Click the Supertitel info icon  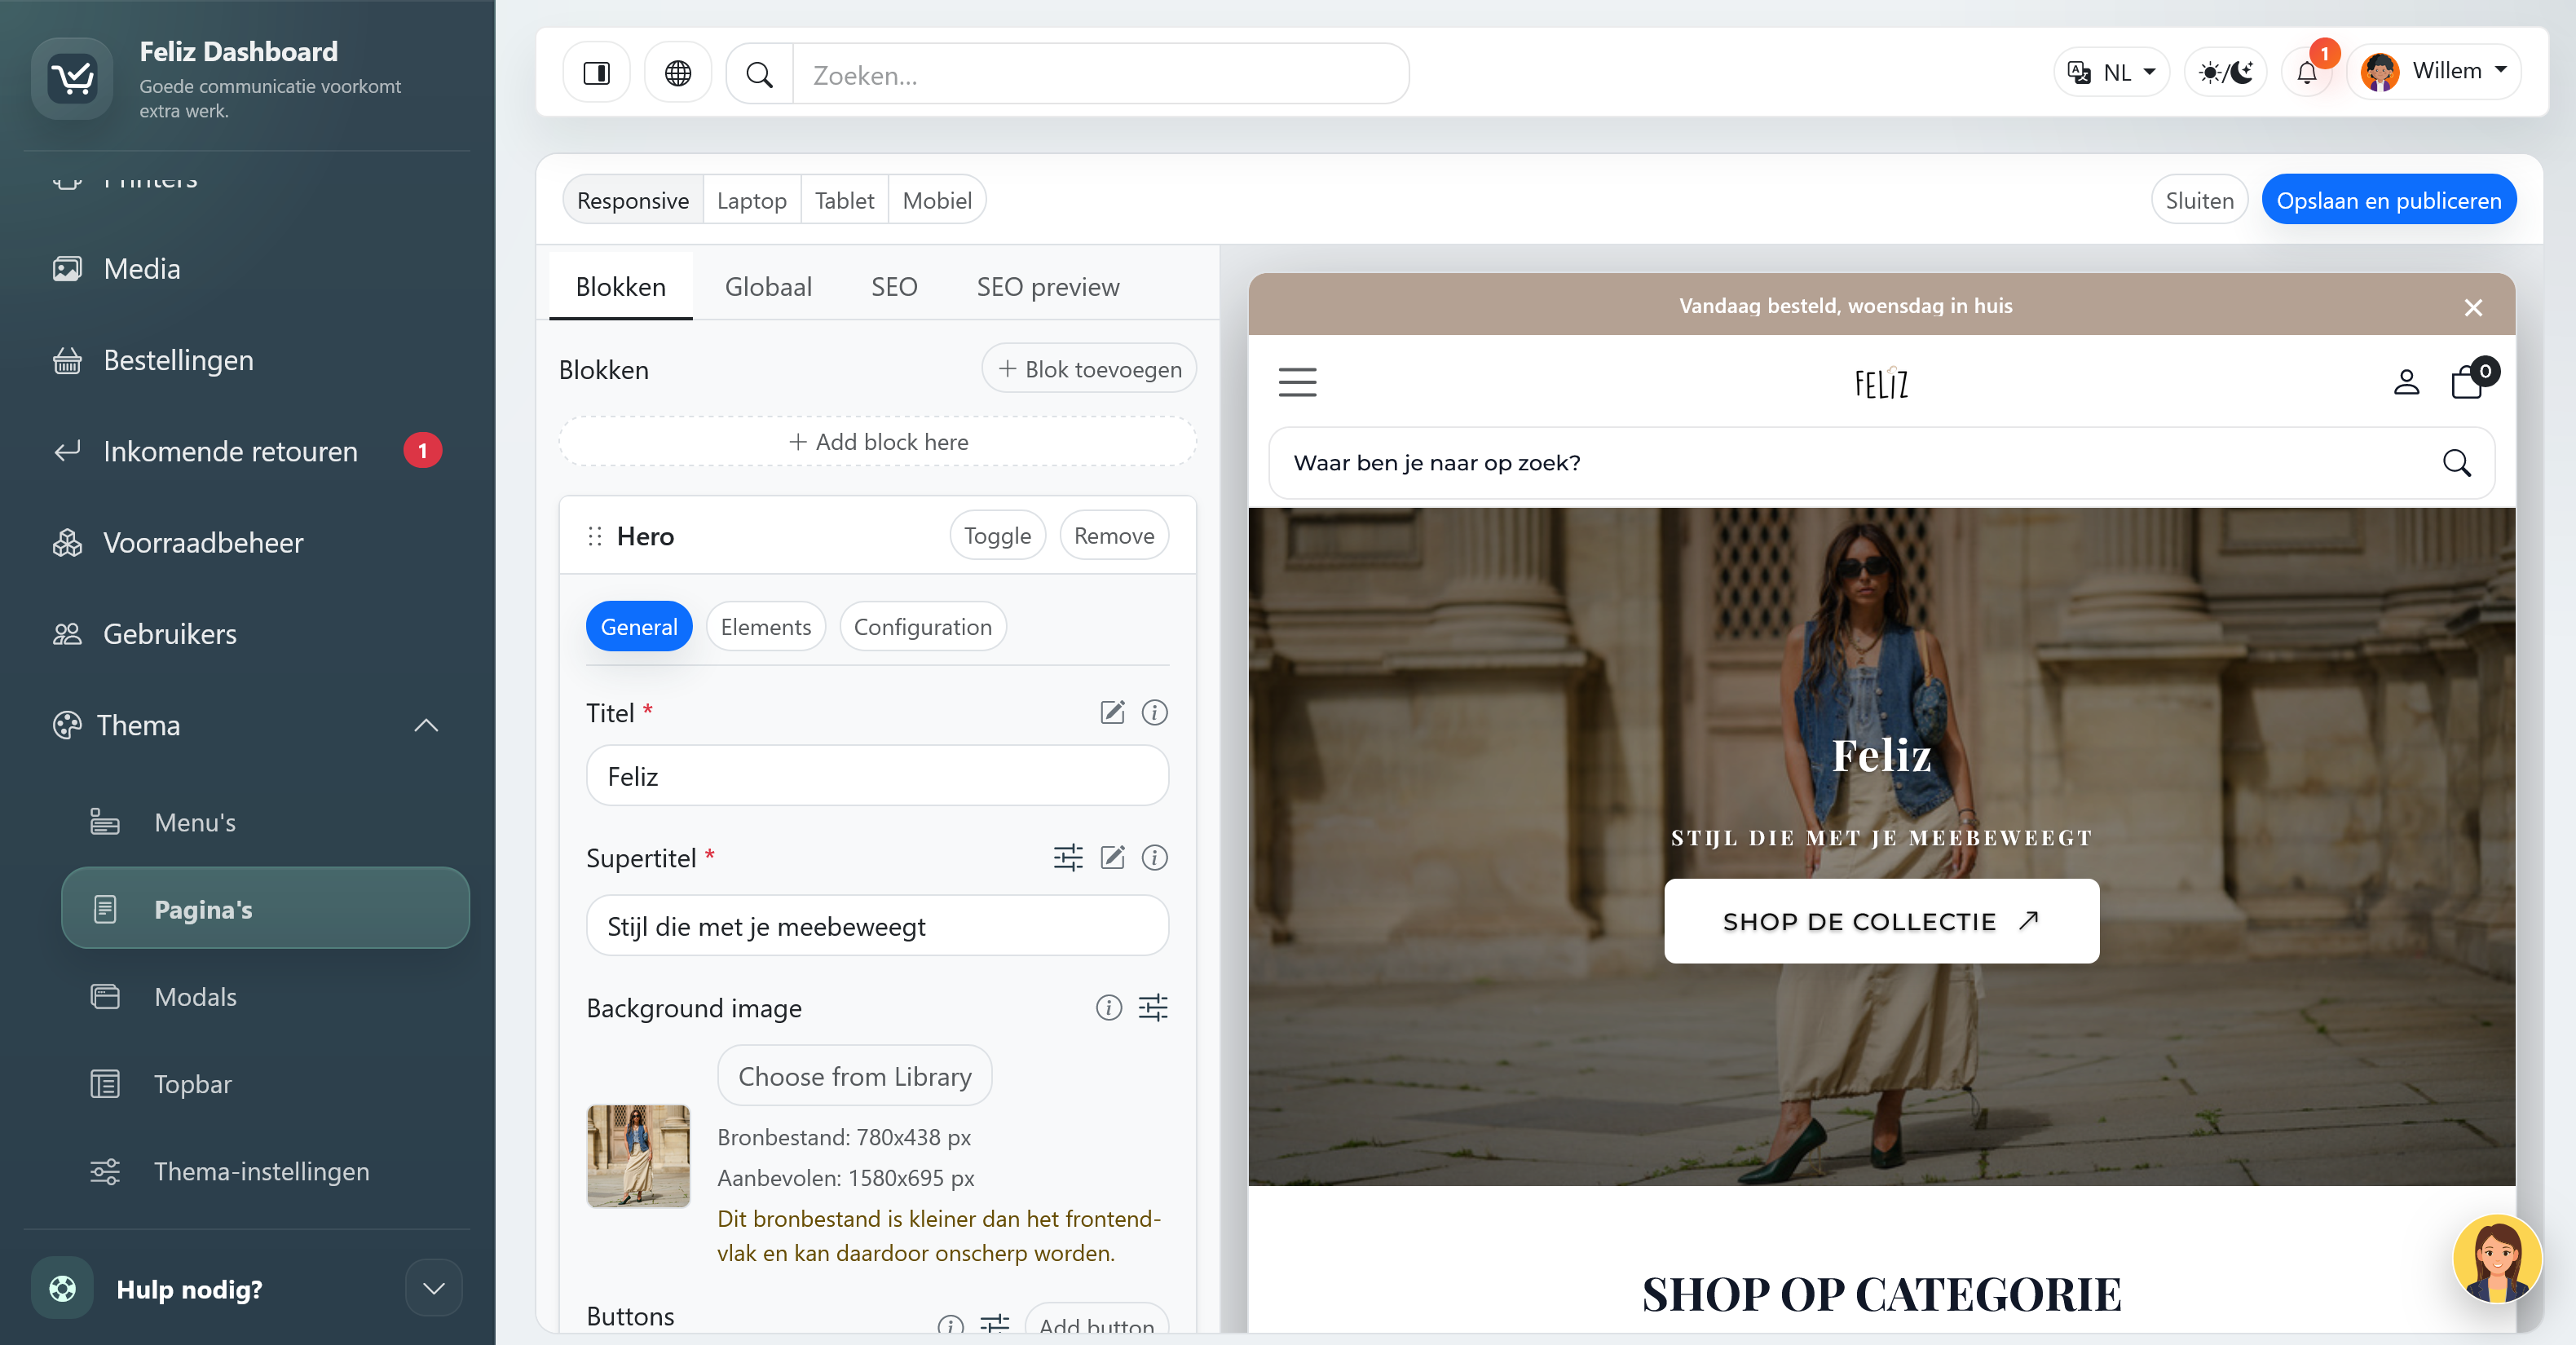[1154, 857]
